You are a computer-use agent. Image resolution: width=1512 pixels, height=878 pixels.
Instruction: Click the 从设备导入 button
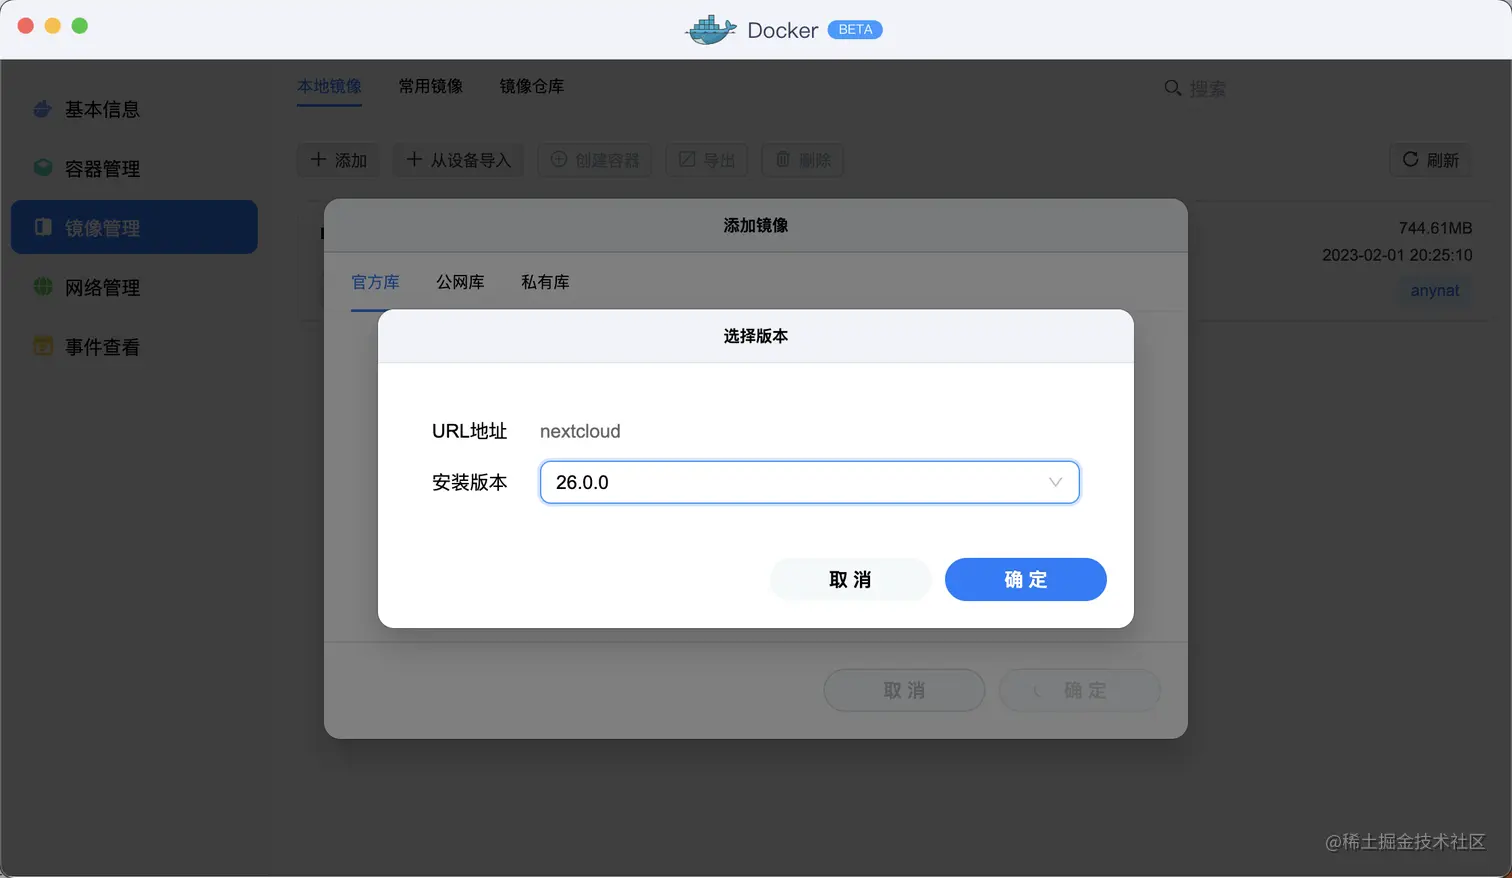click(458, 160)
